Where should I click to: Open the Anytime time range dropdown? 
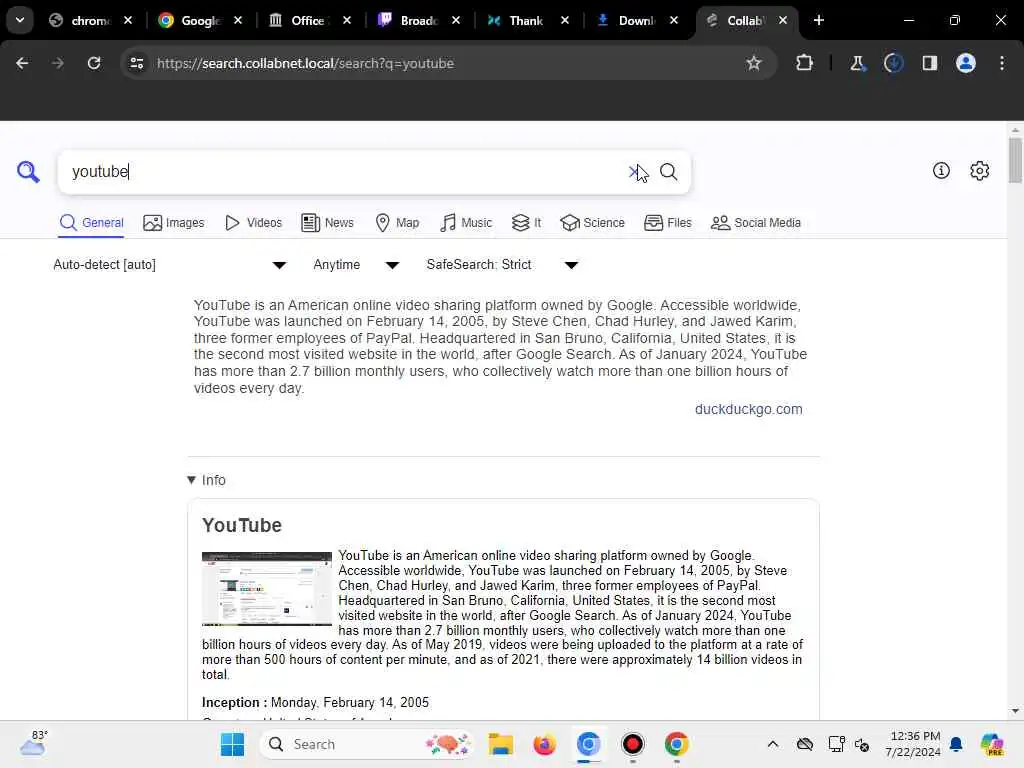[356, 264]
